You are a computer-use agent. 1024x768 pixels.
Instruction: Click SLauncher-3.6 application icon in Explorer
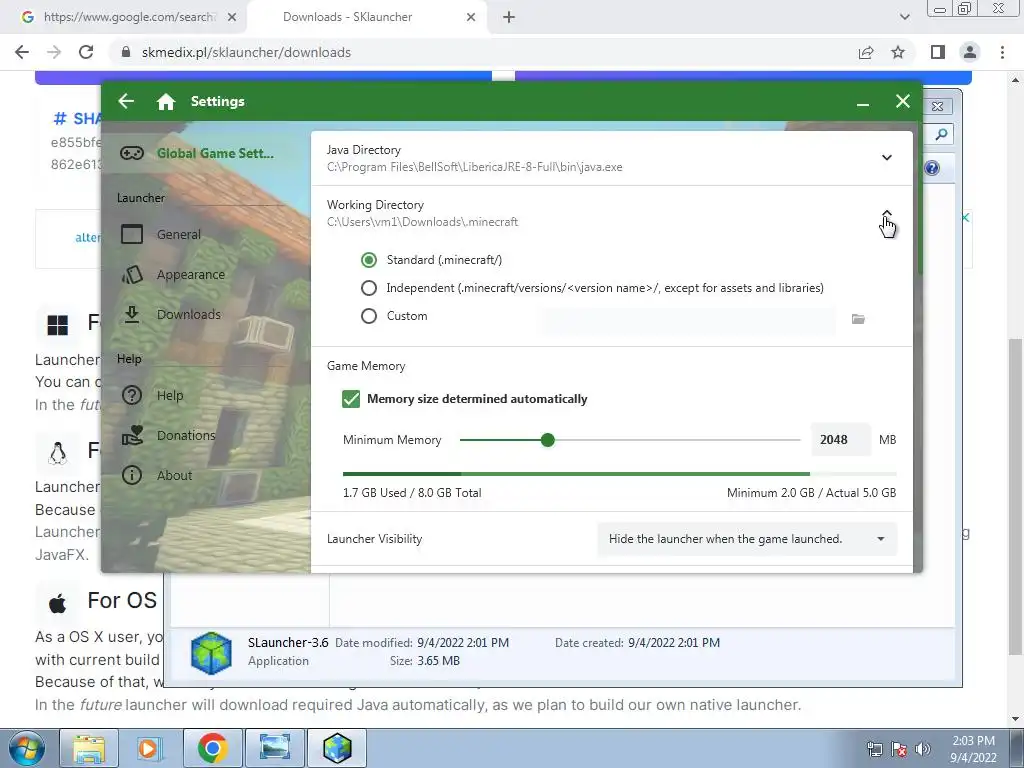point(212,652)
